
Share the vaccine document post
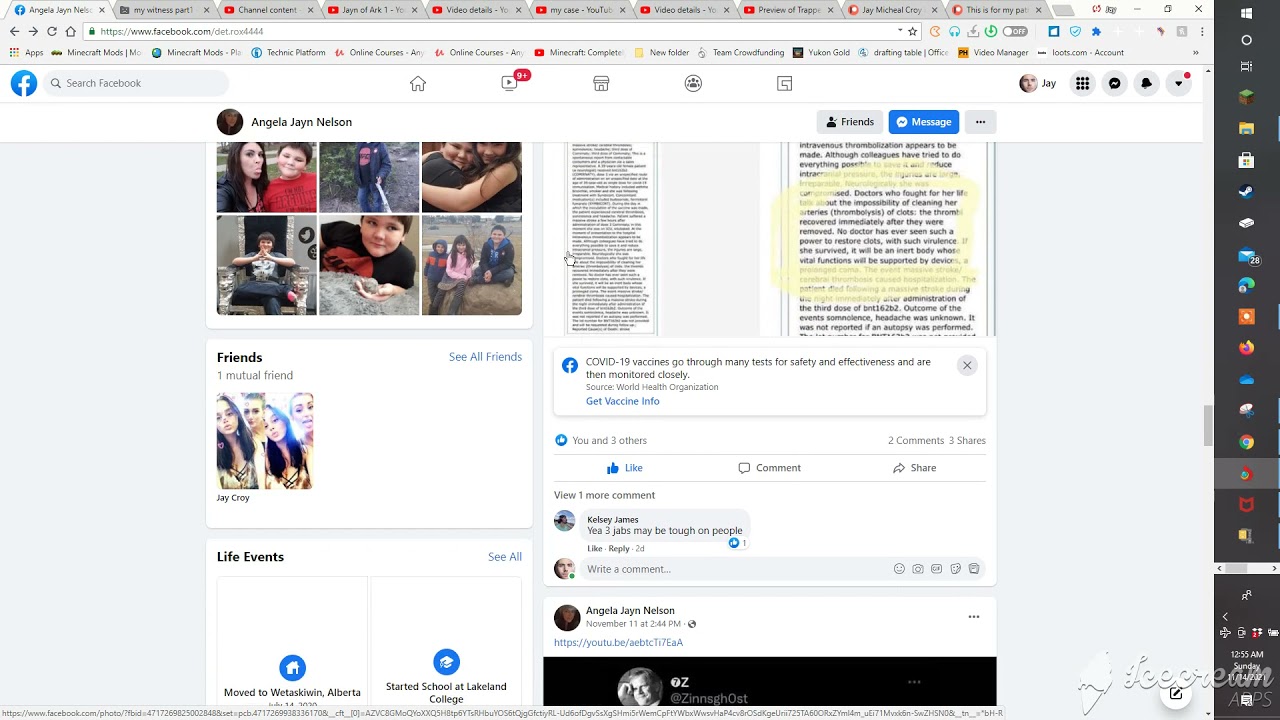[x=914, y=468]
